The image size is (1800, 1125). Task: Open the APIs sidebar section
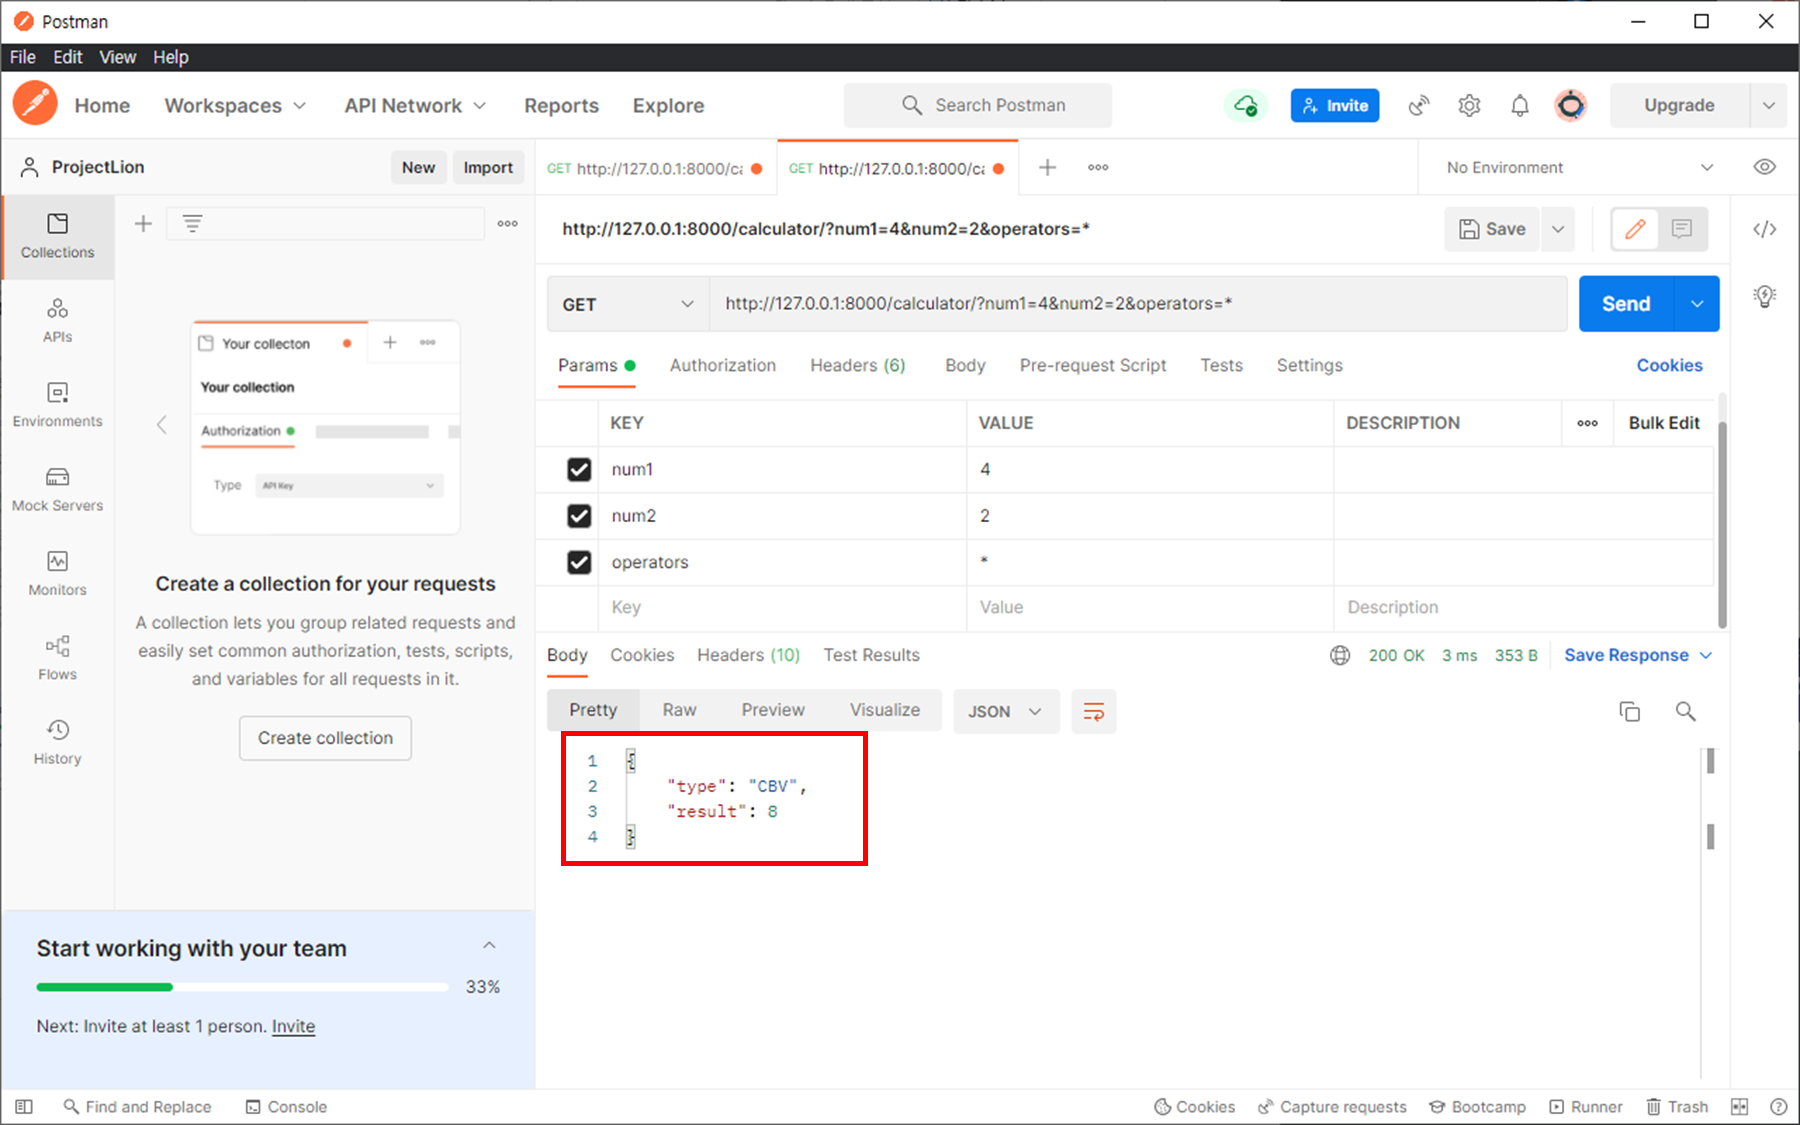click(57, 320)
